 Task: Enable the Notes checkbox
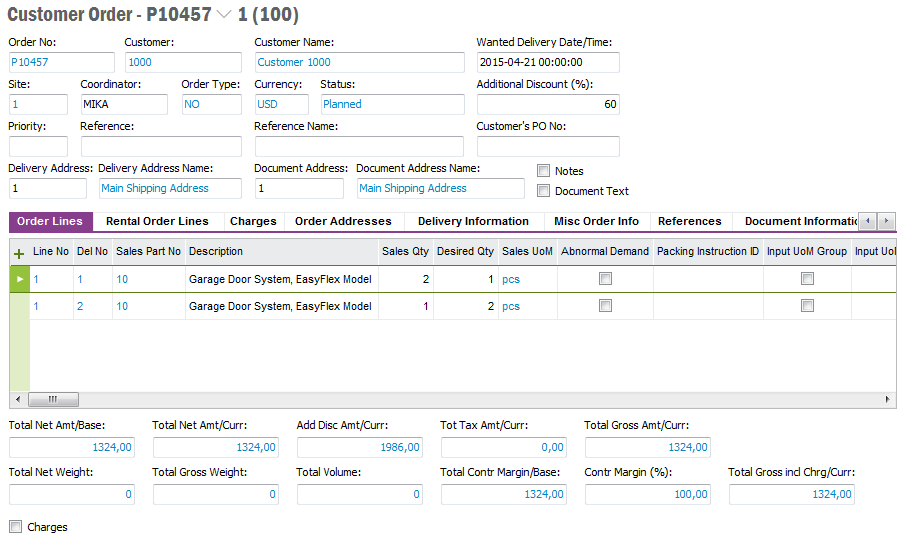(x=544, y=171)
